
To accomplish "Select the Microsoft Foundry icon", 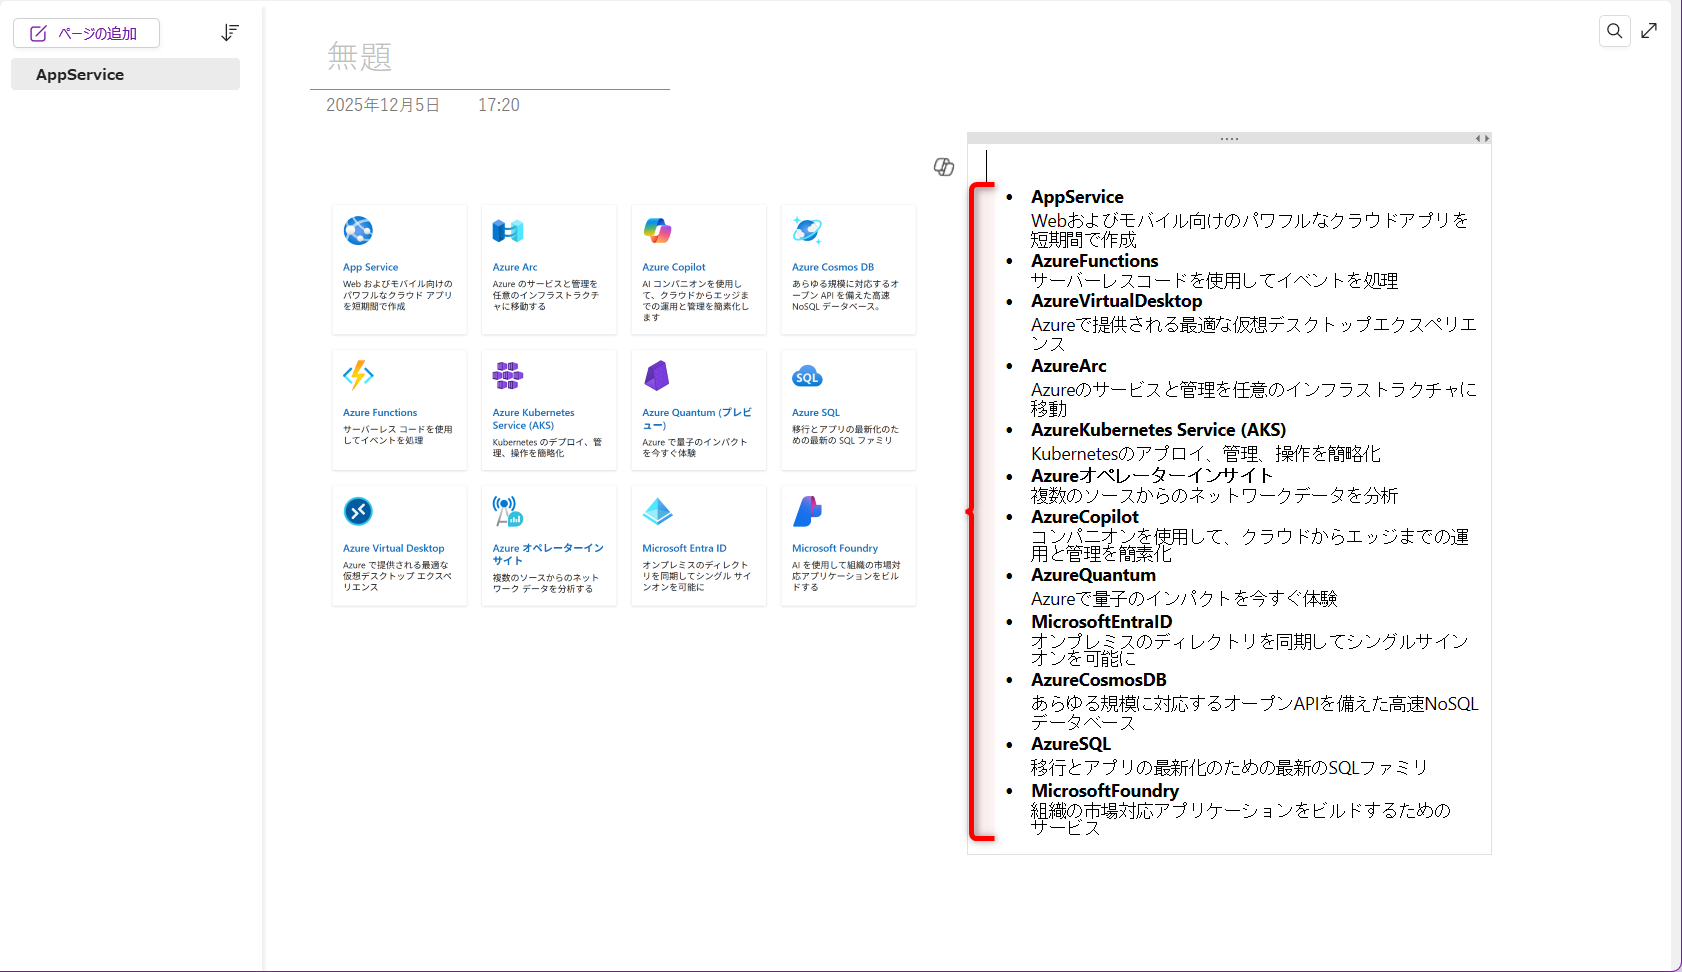I will pos(807,511).
